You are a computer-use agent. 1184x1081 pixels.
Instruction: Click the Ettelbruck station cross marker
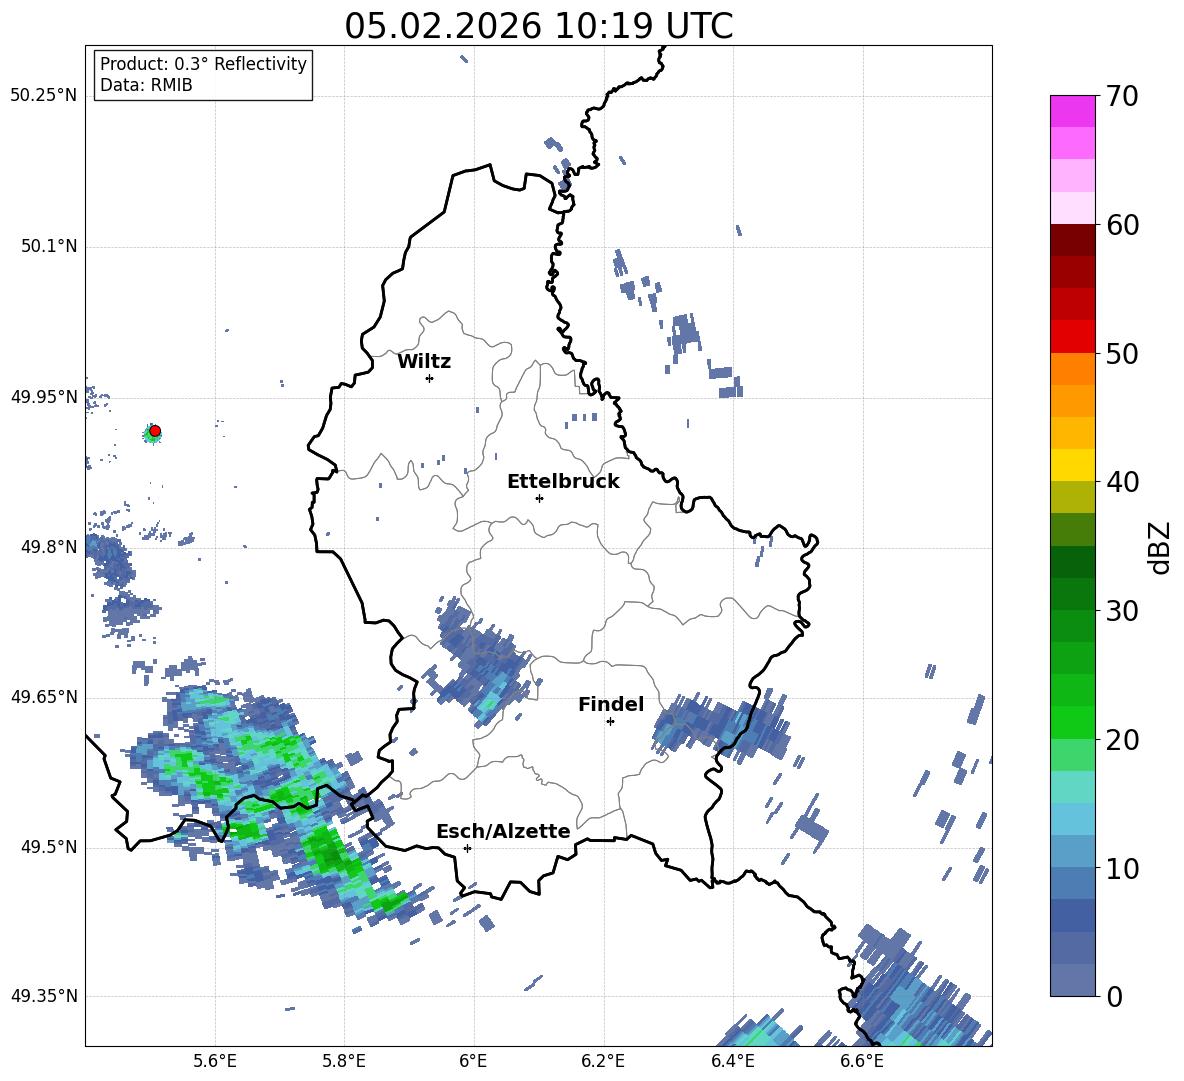tap(539, 498)
